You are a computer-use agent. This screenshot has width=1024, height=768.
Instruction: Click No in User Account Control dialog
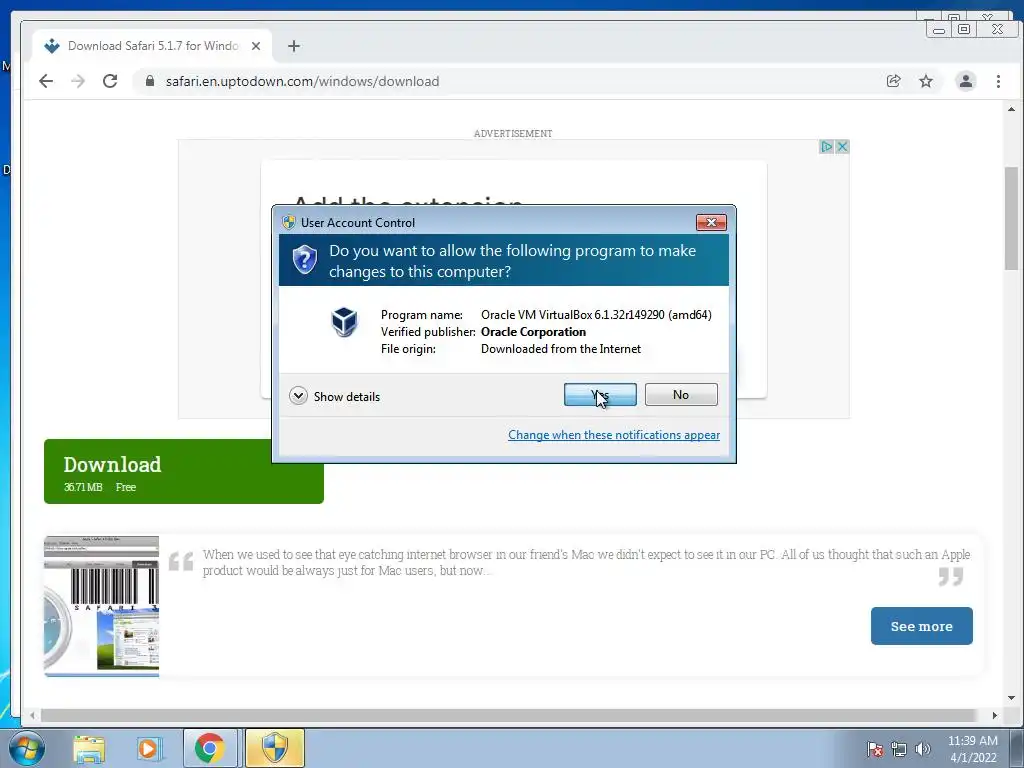(x=680, y=394)
